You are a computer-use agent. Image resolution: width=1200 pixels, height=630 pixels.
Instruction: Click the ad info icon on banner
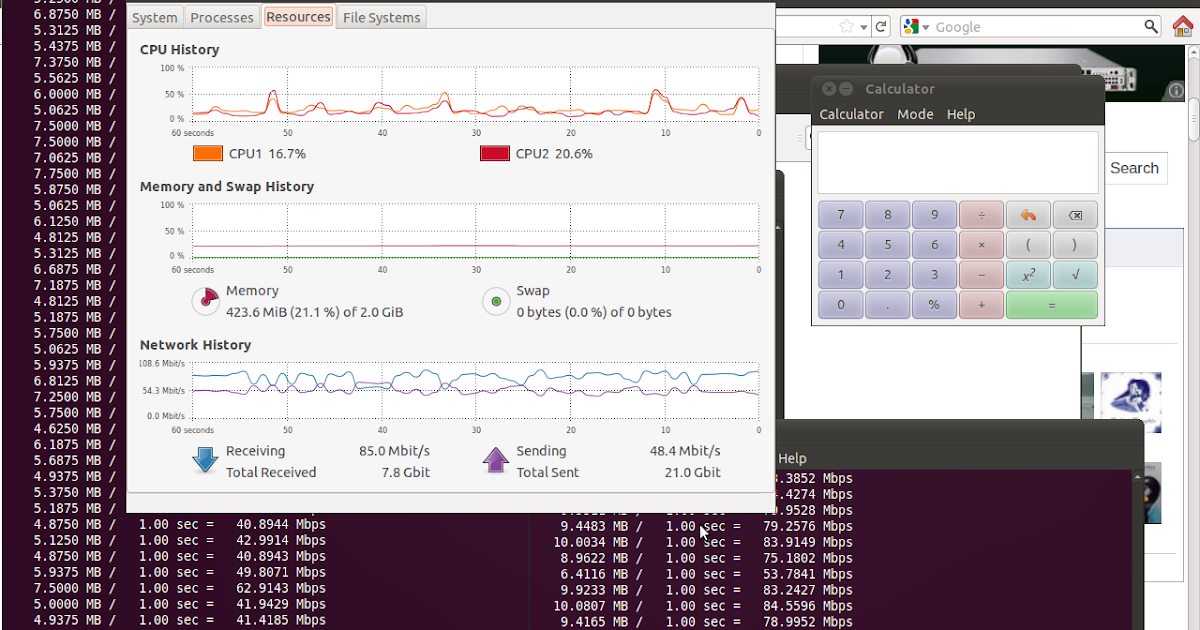click(1176, 91)
